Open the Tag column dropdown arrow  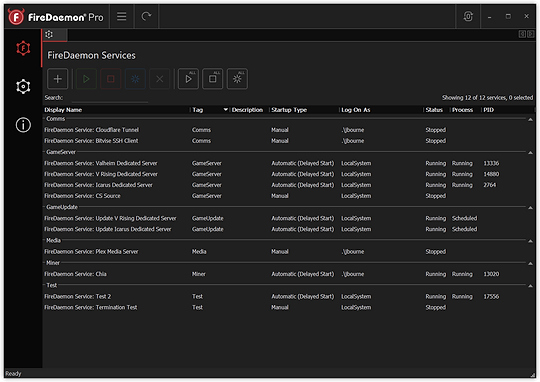[x=226, y=110]
